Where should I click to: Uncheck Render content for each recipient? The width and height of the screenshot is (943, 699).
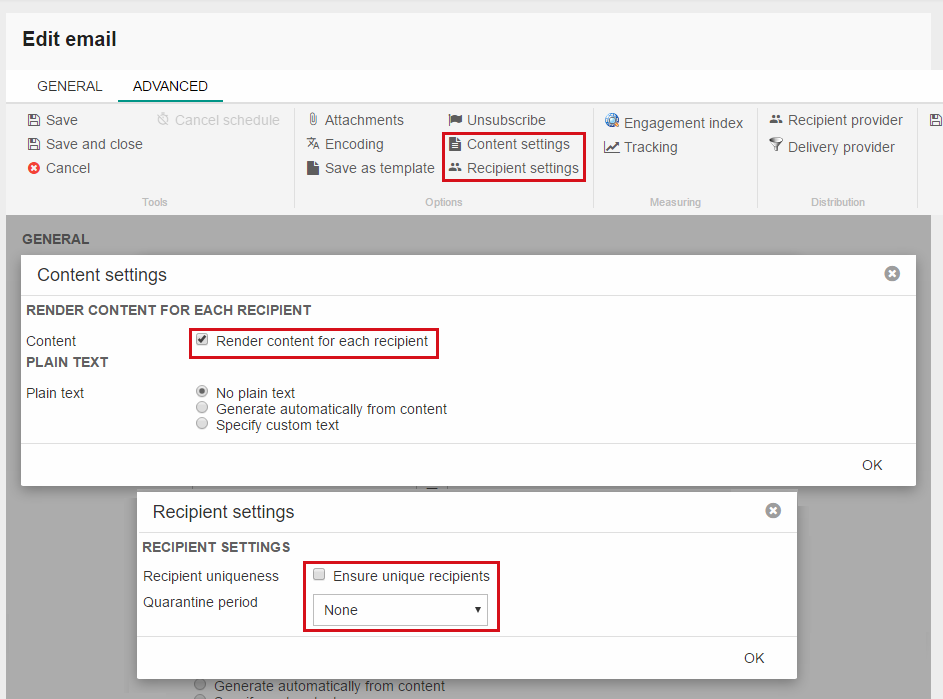coord(203,340)
